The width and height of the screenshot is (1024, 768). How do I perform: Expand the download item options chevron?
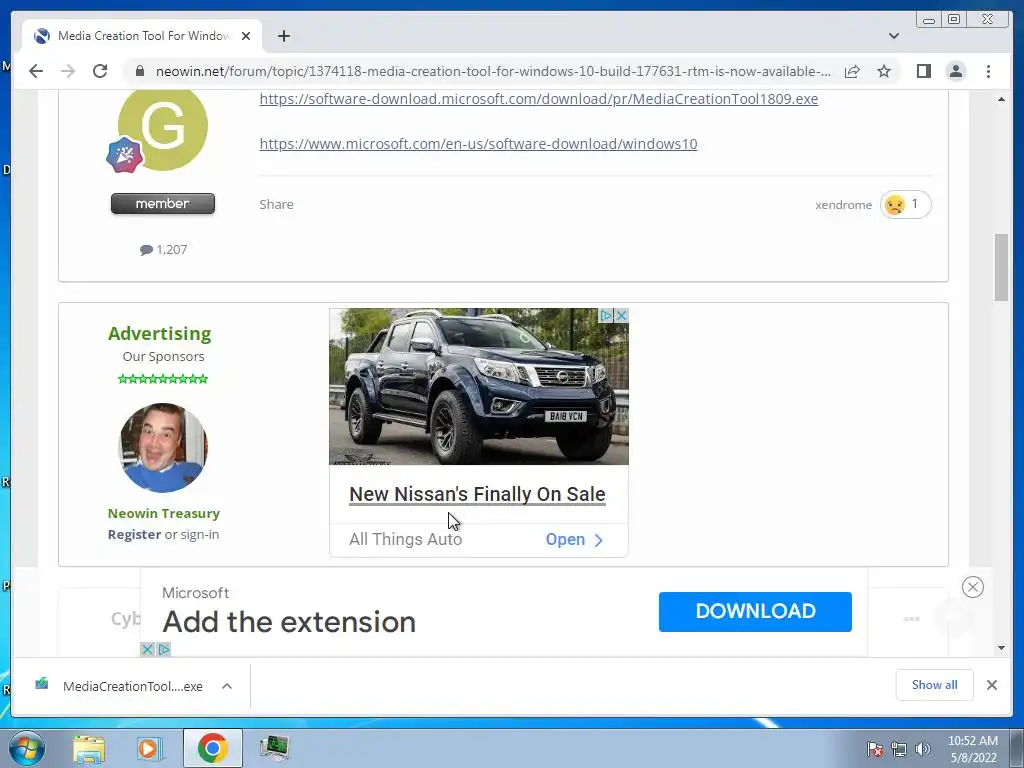[227, 686]
